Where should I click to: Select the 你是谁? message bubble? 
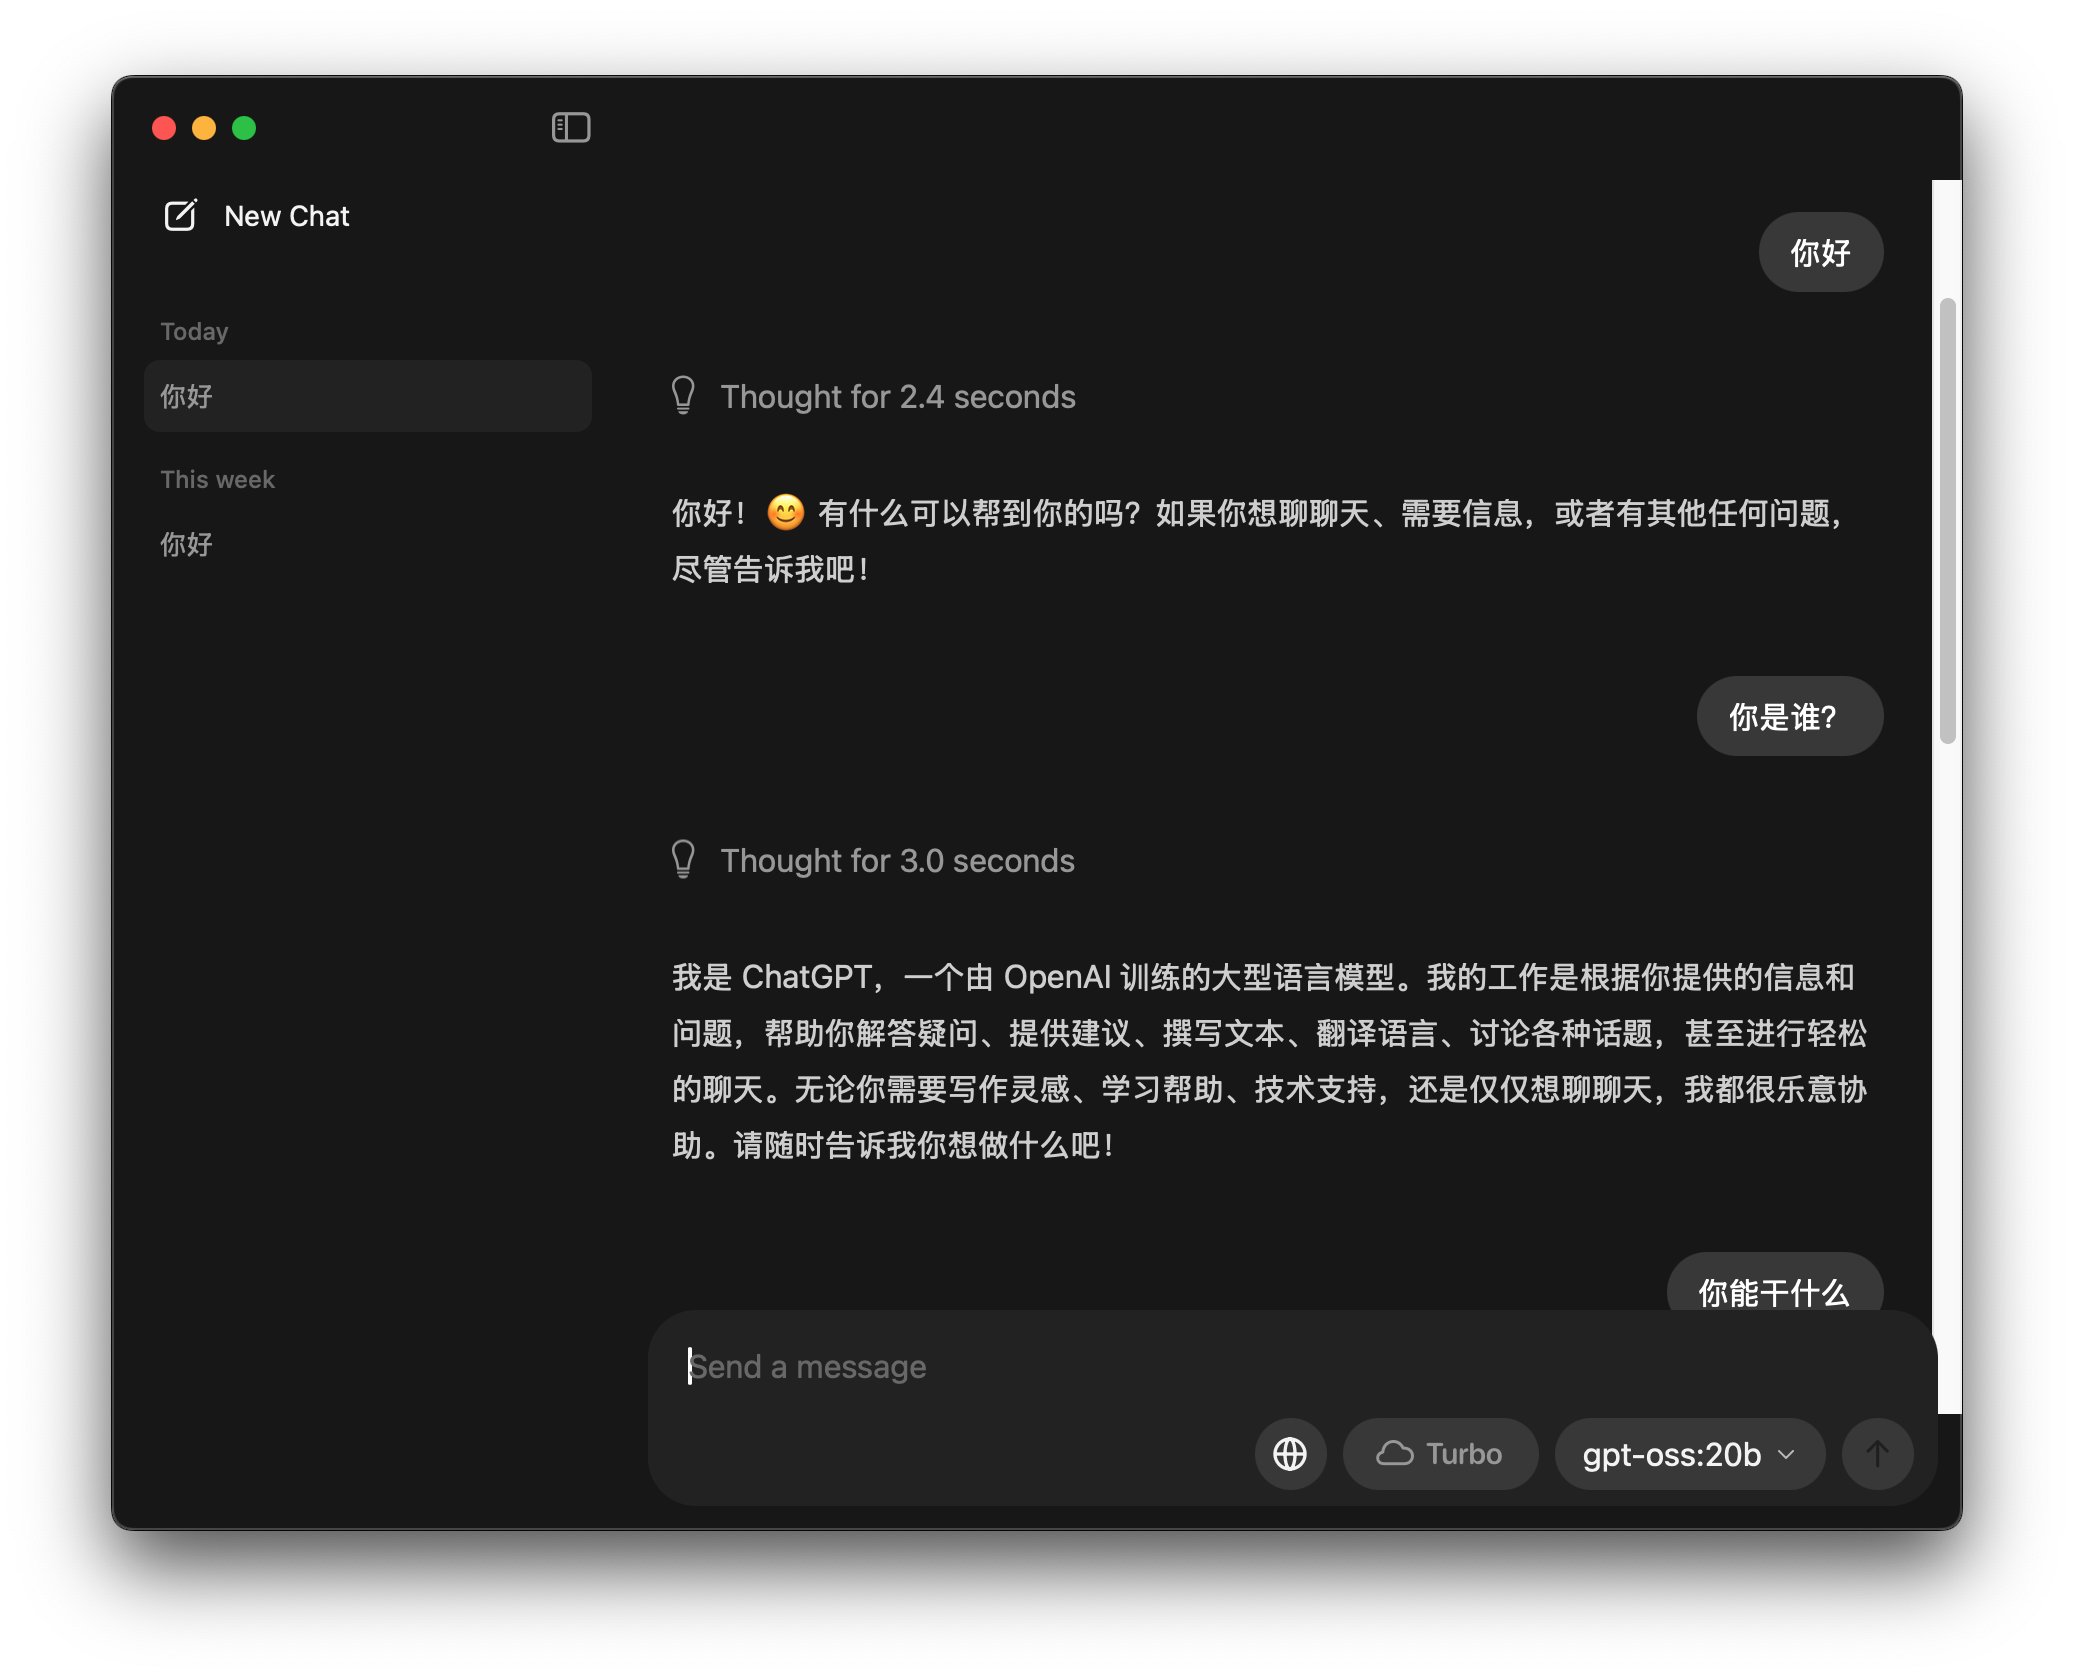coord(1789,716)
